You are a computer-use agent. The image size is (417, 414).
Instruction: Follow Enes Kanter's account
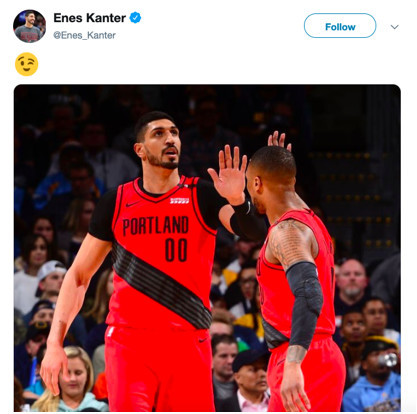(x=340, y=26)
